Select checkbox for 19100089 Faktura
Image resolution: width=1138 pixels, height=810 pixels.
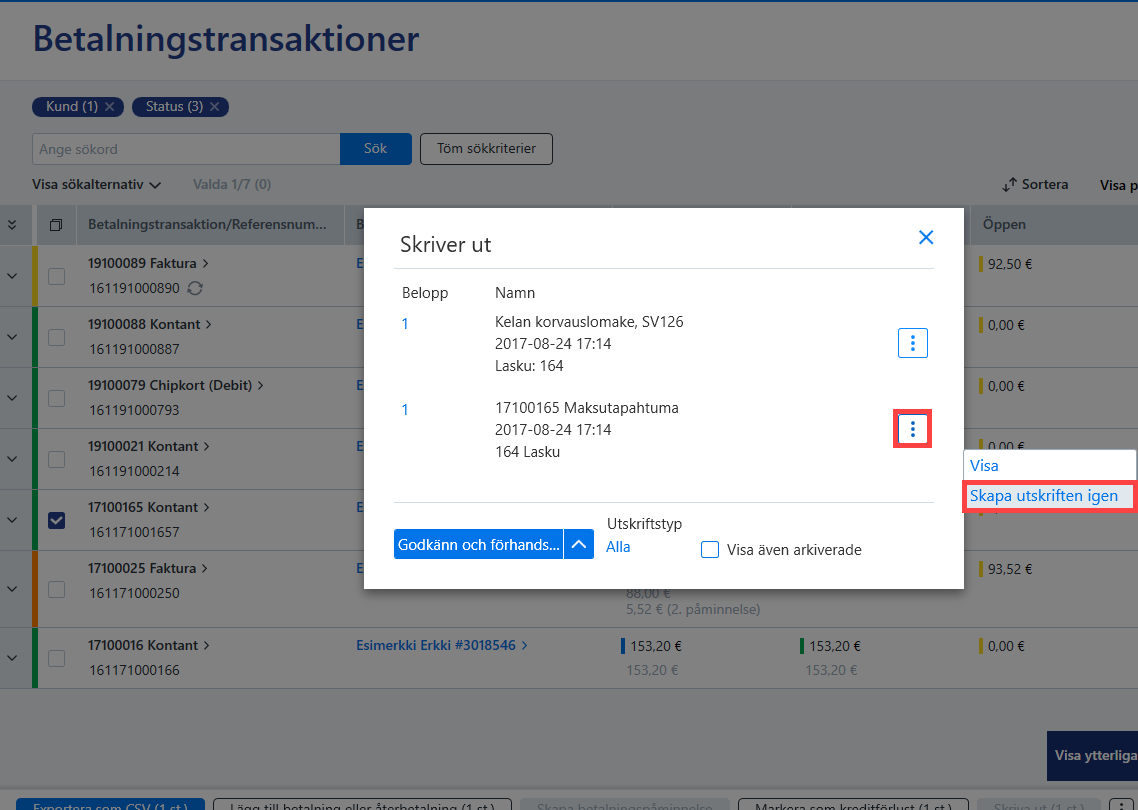(x=57, y=277)
